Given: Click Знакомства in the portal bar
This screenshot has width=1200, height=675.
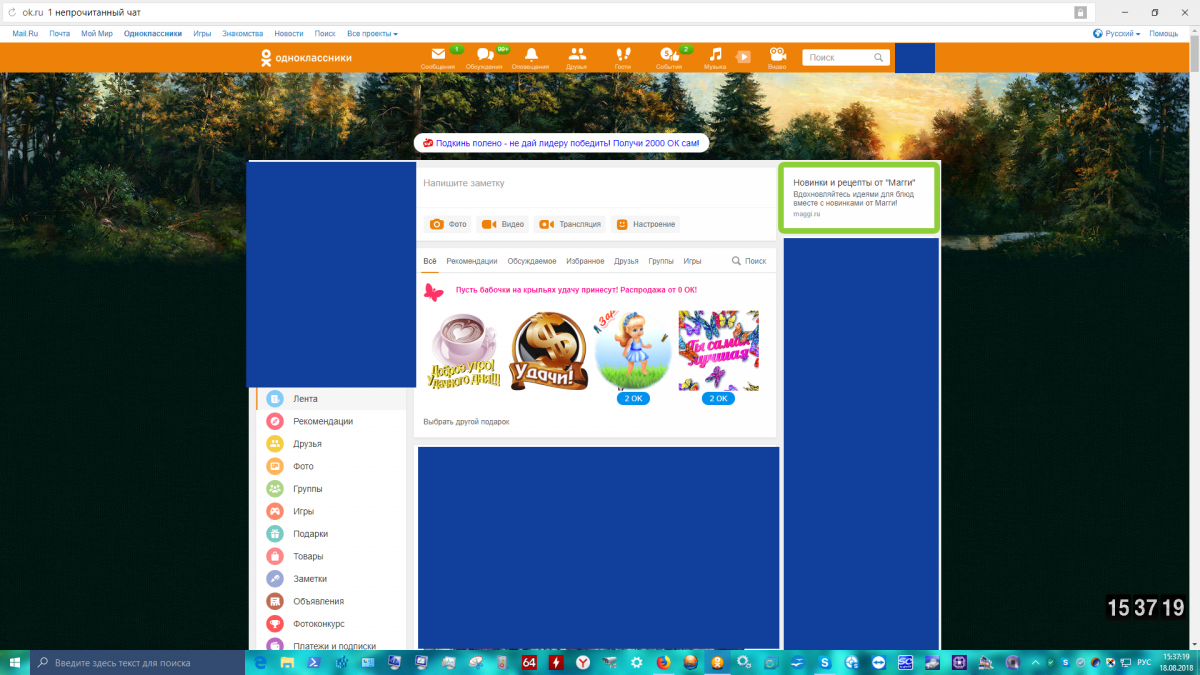Looking at the screenshot, I should click(x=243, y=34).
